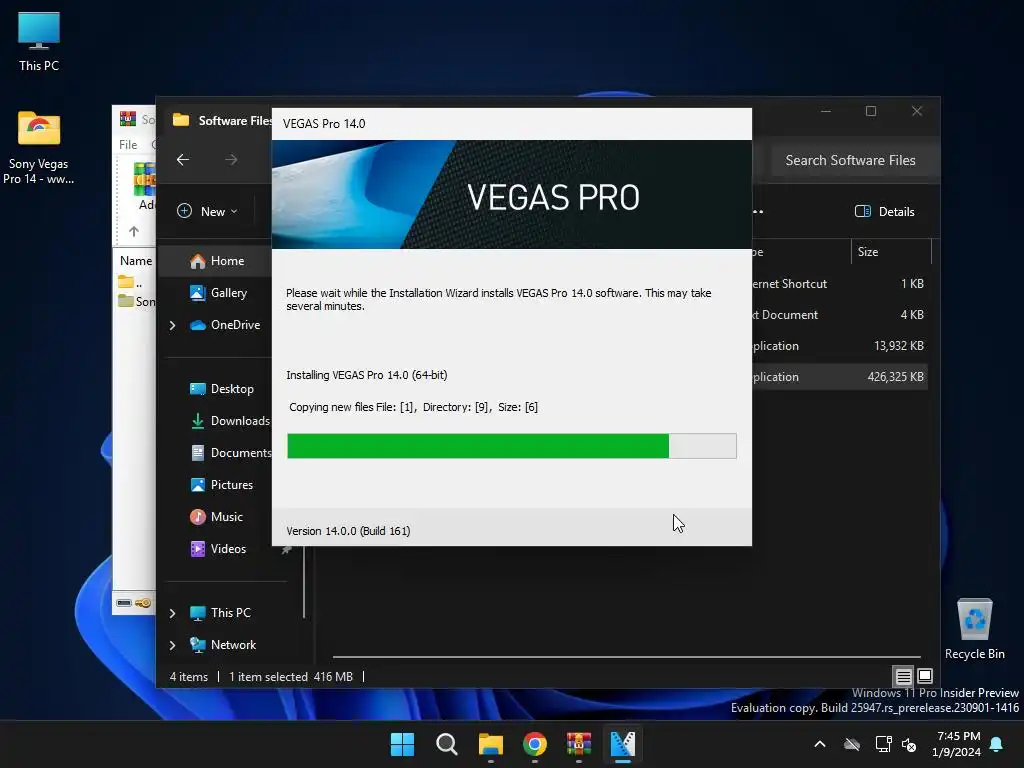
Task: Open the notifications bell icon
Action: [997, 744]
